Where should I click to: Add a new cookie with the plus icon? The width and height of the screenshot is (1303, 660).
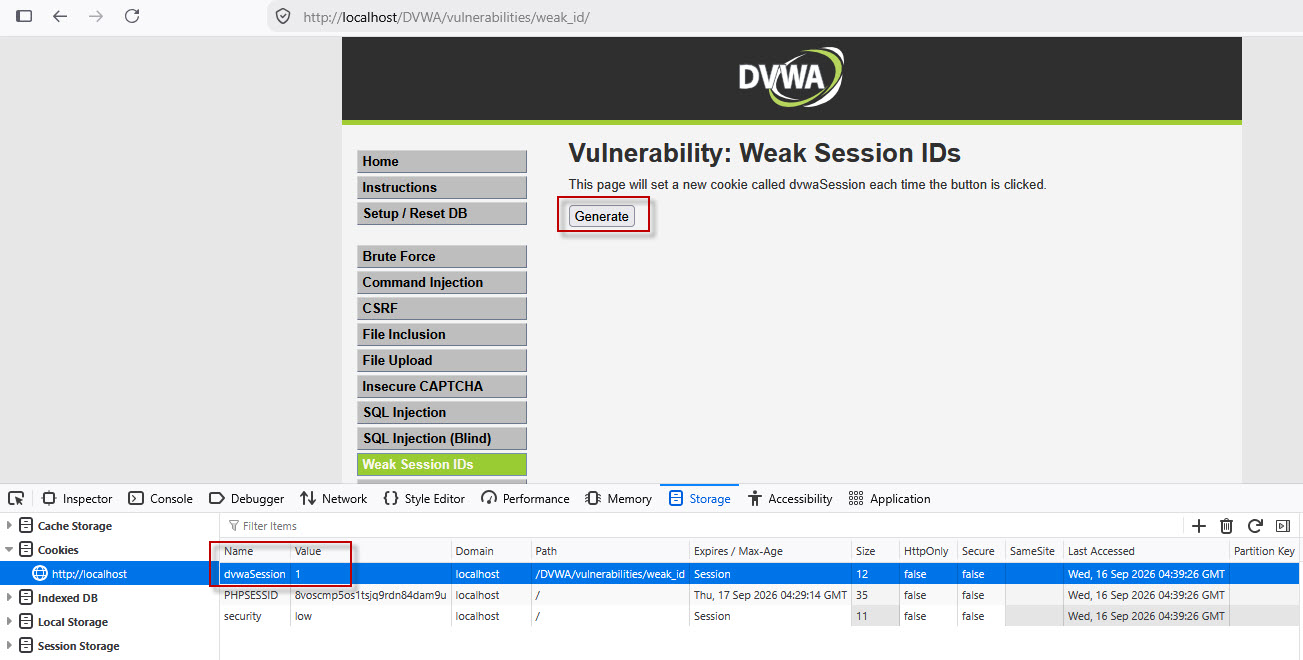click(x=1199, y=526)
